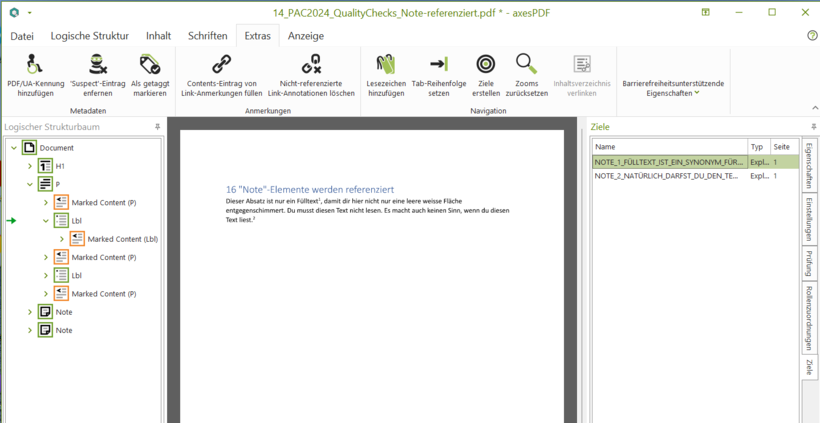The height and width of the screenshot is (423, 820).
Task: Open the Datei menu
Action: (22, 36)
